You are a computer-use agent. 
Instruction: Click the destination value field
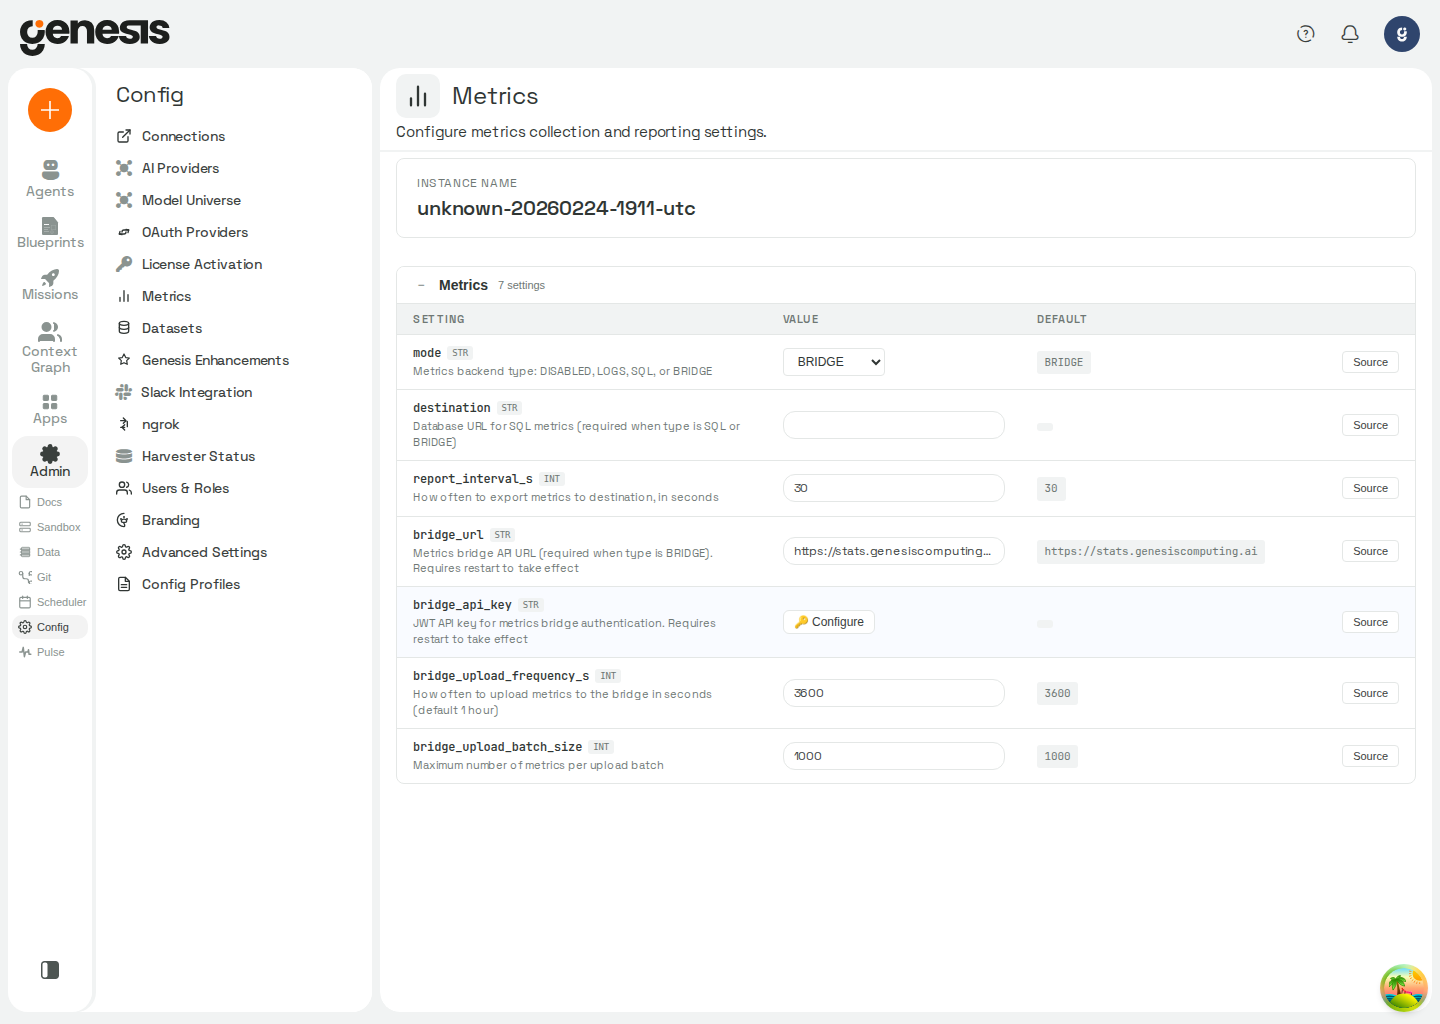click(894, 425)
